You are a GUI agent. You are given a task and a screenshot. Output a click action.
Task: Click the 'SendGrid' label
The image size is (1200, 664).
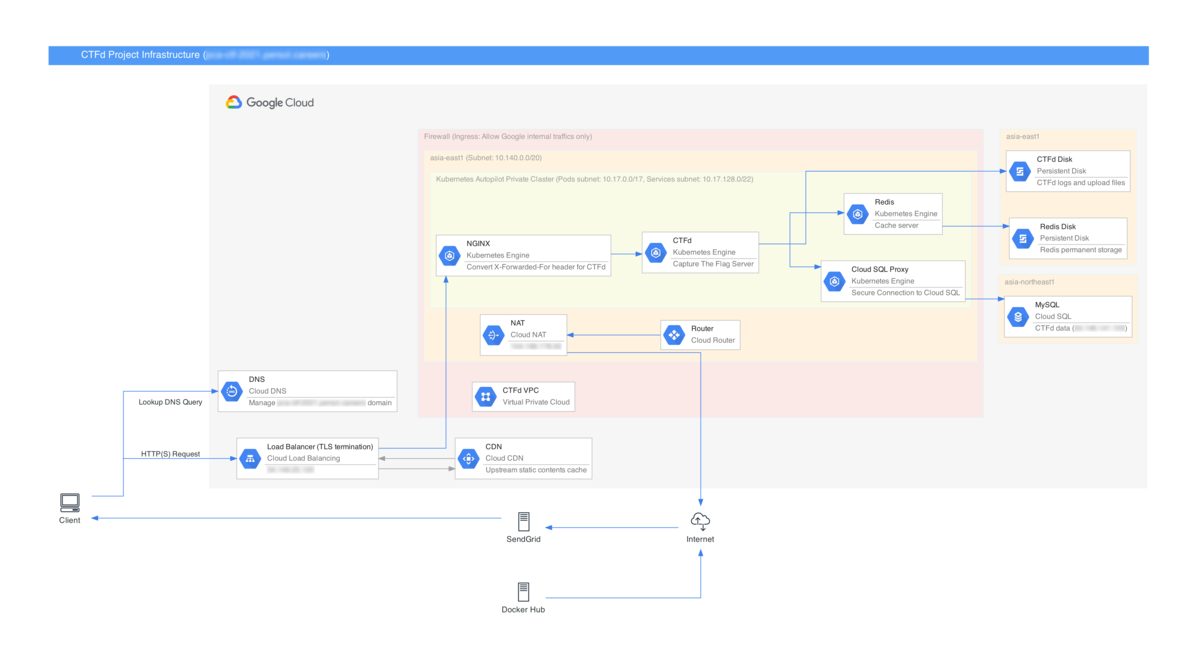click(x=523, y=539)
